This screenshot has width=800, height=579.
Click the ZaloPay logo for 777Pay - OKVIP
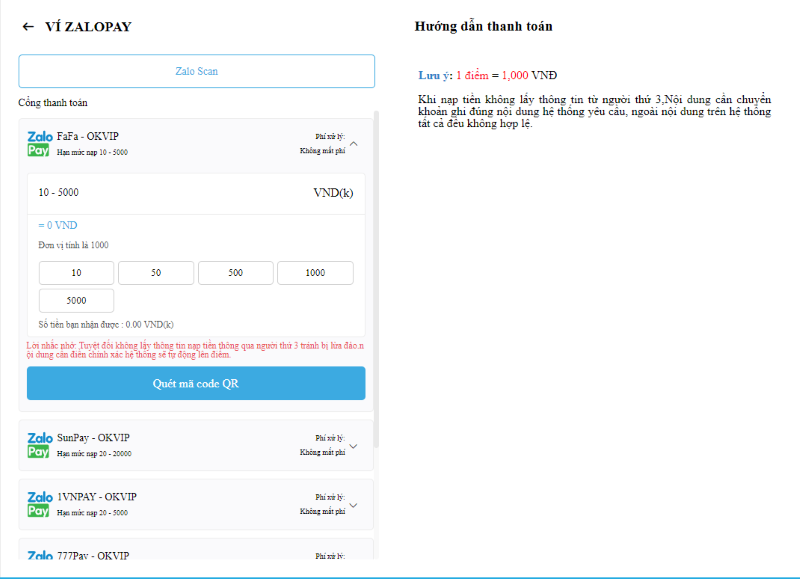coord(39,555)
